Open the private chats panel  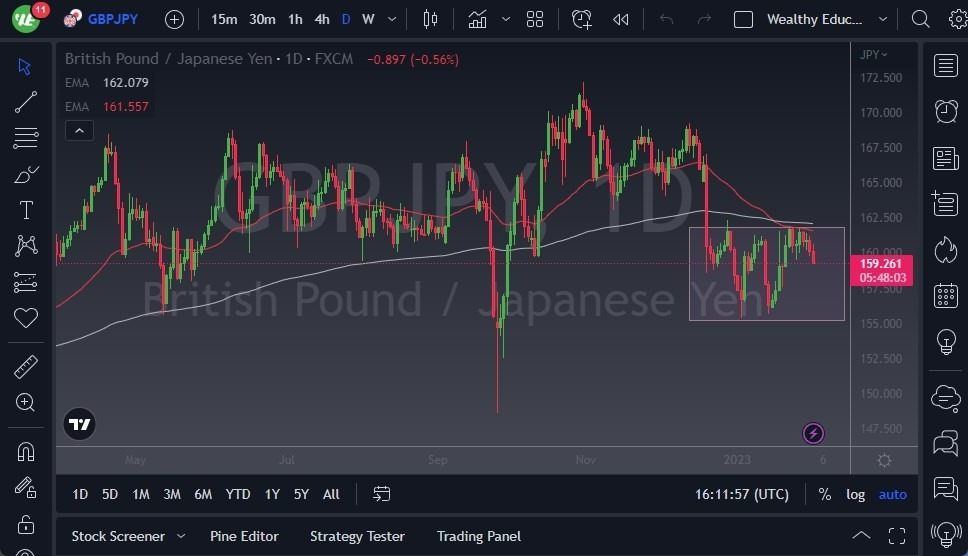(946, 444)
